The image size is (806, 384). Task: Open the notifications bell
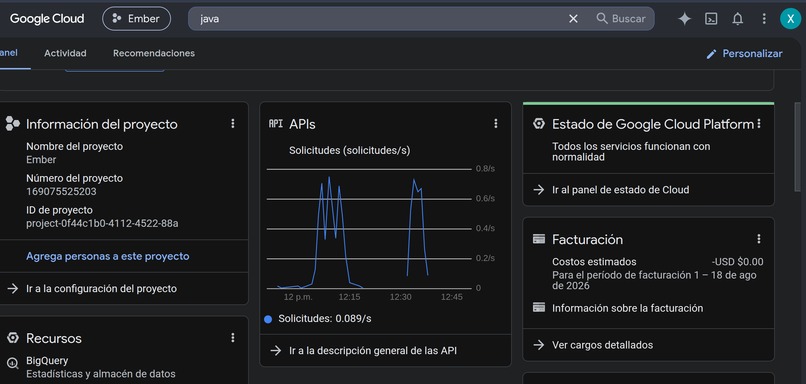coord(738,19)
